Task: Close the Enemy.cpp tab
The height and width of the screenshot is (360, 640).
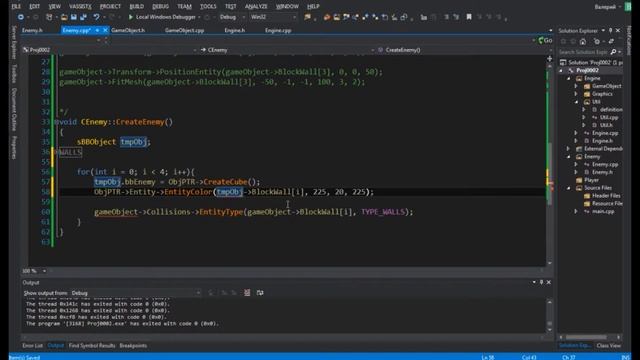Action: pos(105,30)
